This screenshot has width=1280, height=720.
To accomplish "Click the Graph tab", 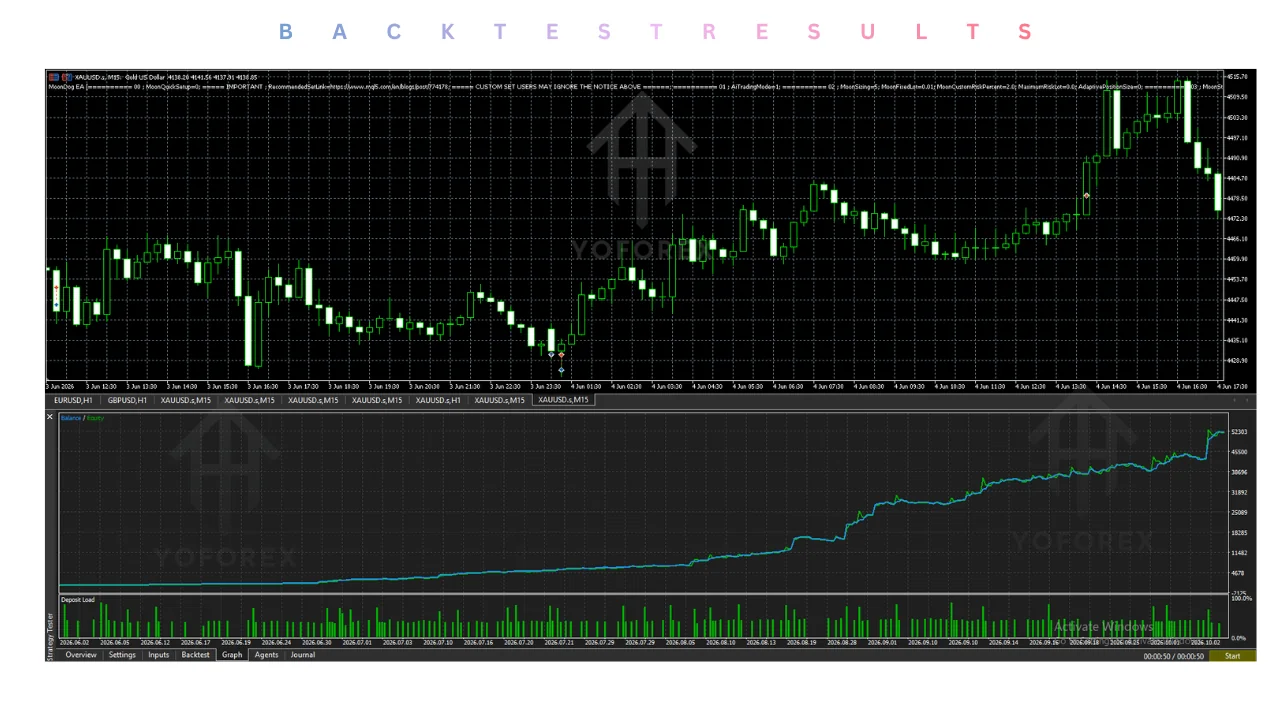I will [232, 655].
